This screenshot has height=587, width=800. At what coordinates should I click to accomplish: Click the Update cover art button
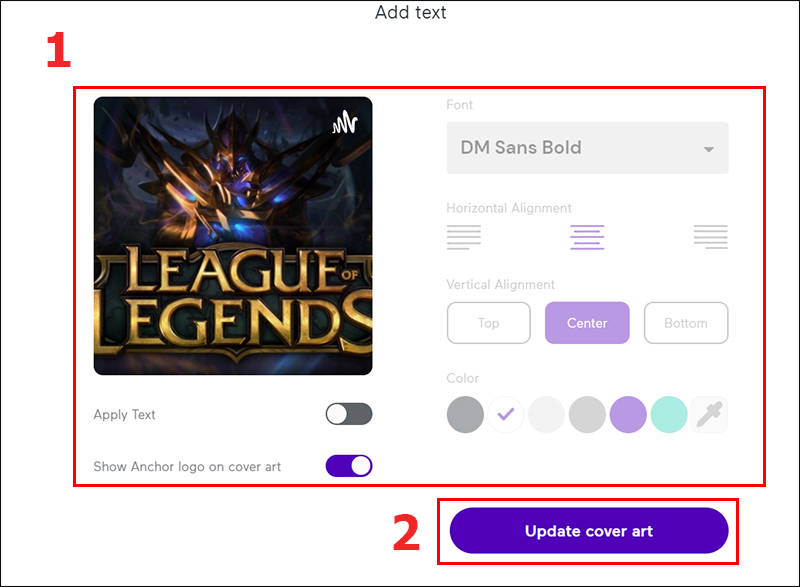pyautogui.click(x=589, y=531)
